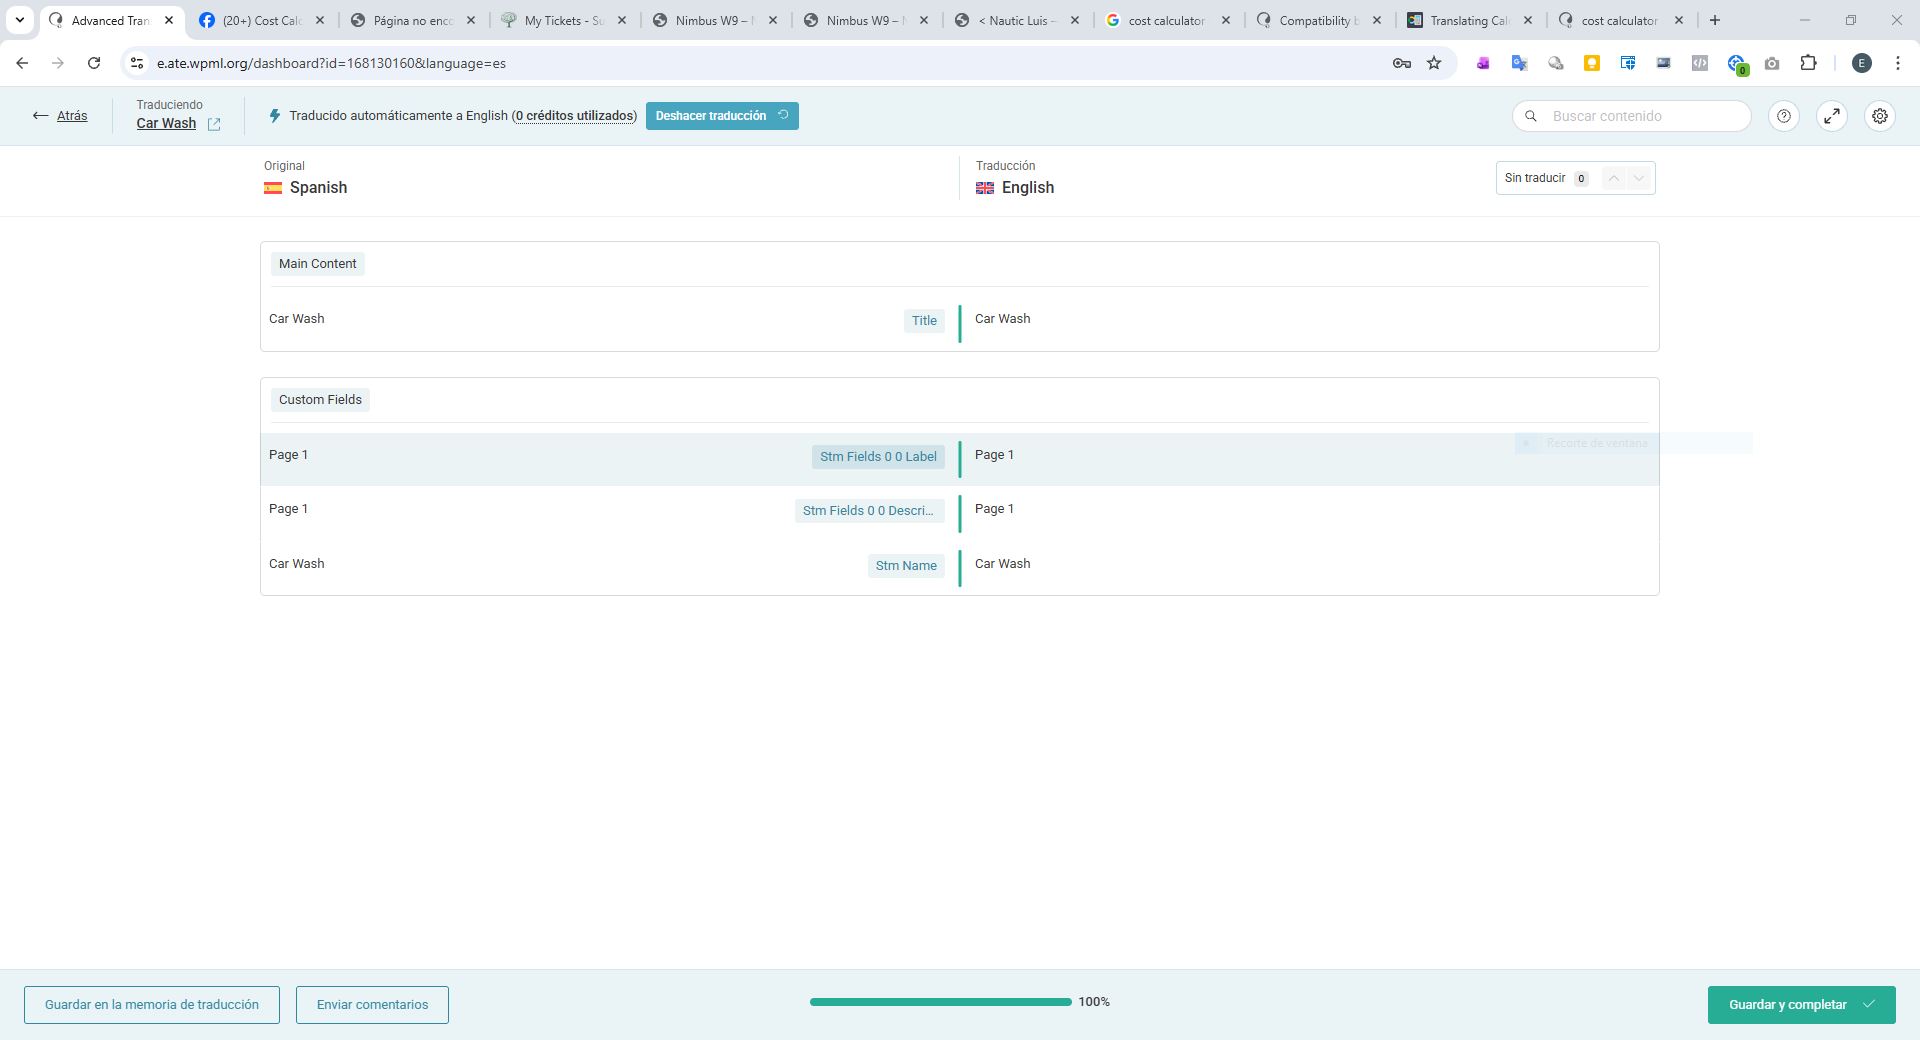The image size is (1920, 1040).
Task: Switch to the Translating Cal tab
Action: click(x=1469, y=20)
